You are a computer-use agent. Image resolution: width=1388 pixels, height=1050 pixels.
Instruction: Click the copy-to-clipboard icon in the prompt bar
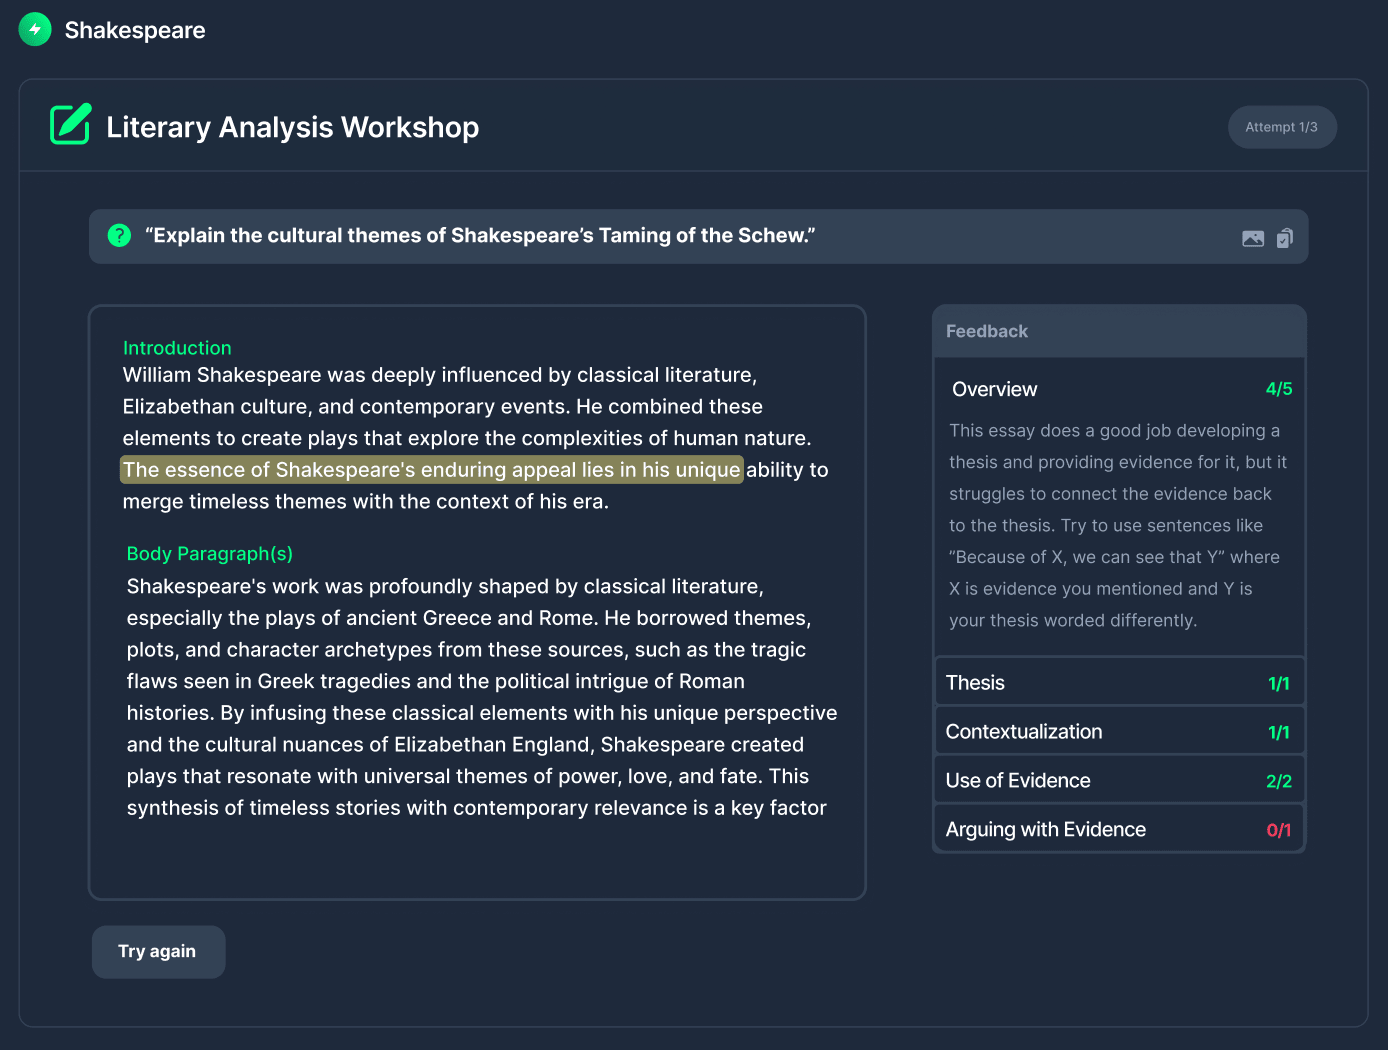pos(1285,238)
